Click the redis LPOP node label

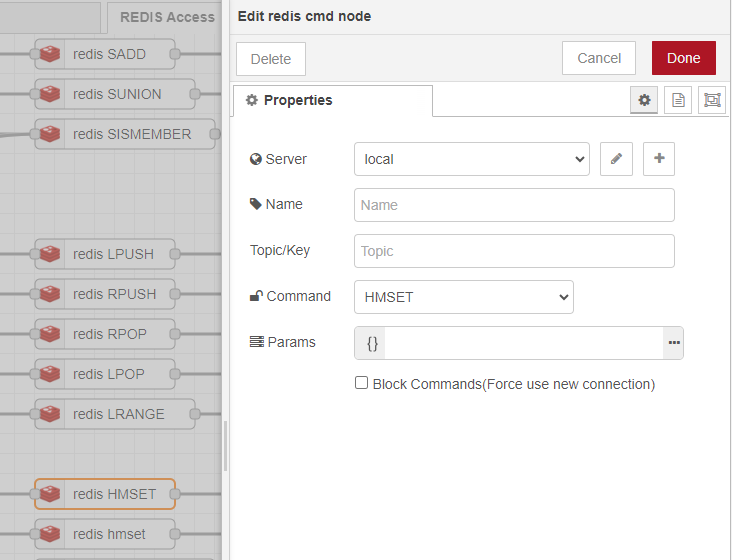pos(109,374)
